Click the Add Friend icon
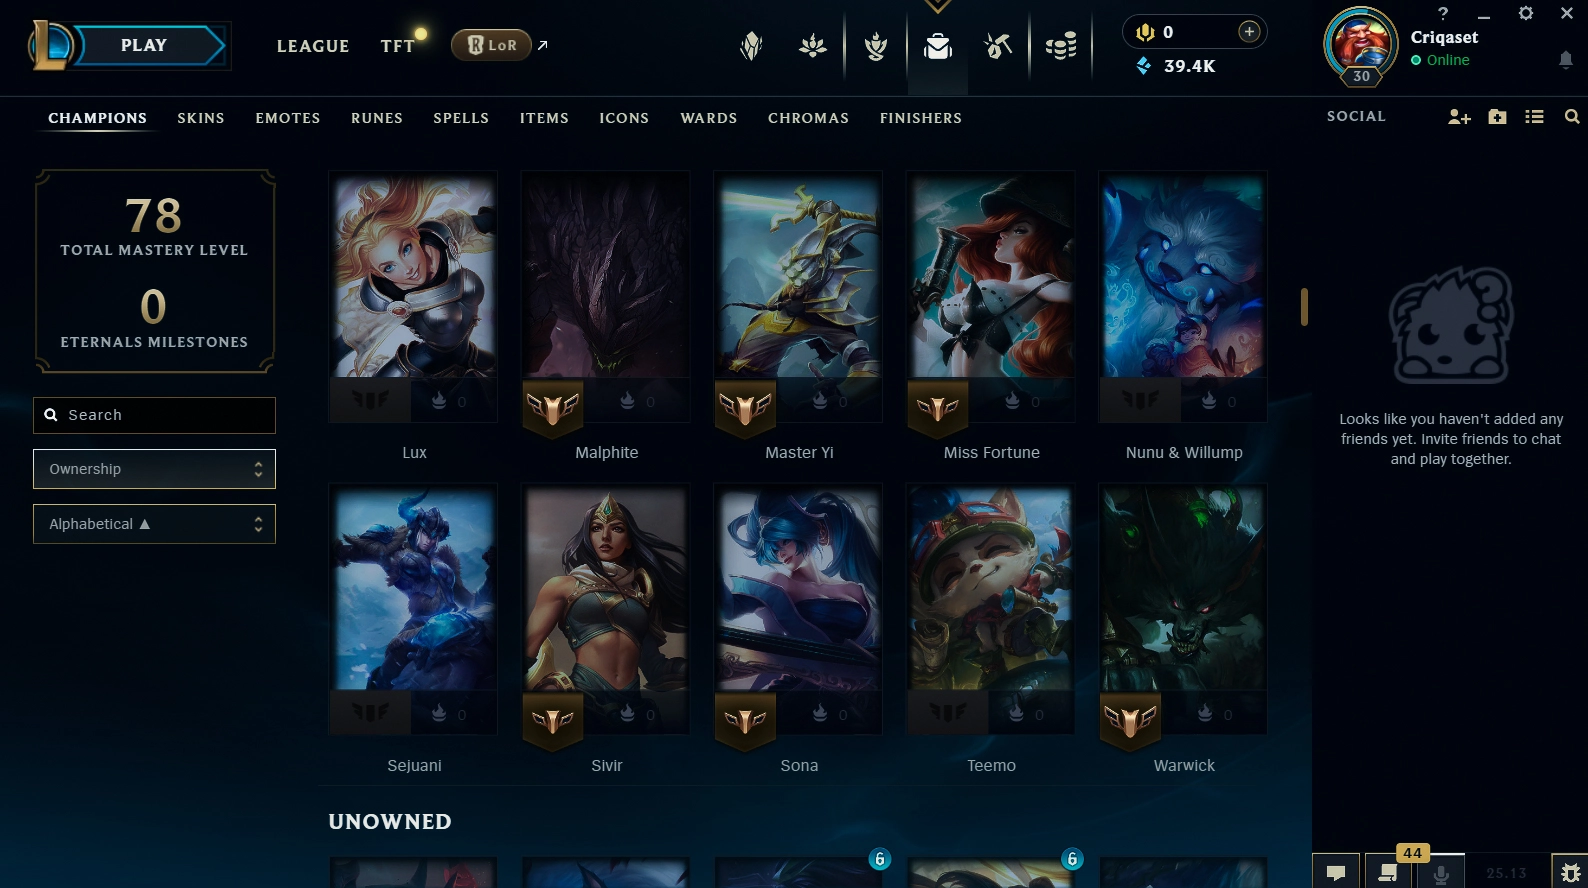 point(1459,117)
